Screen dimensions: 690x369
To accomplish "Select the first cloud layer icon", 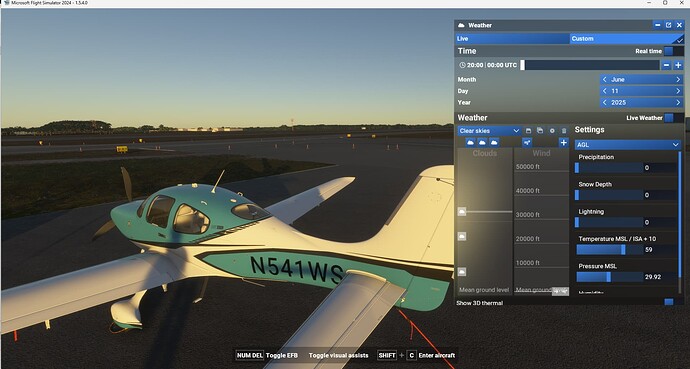I will (x=470, y=142).
